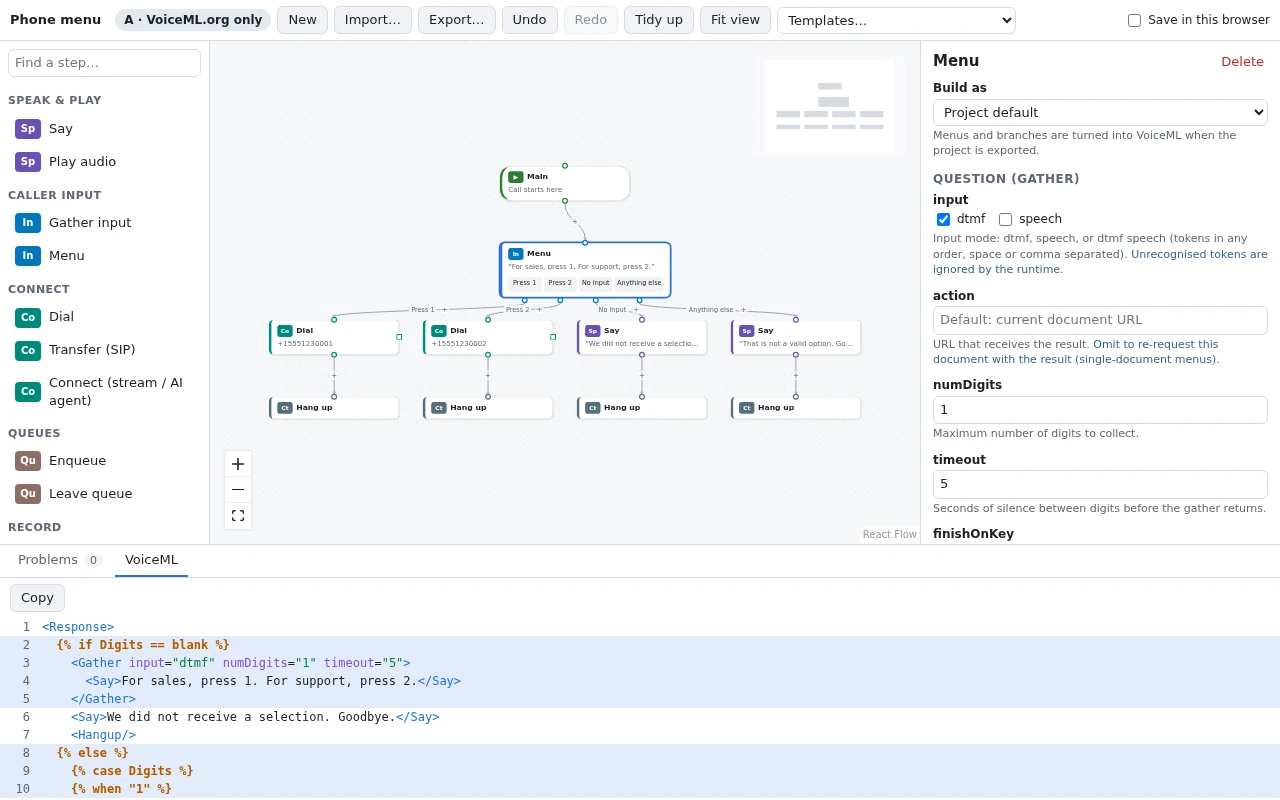Viewport: 1280px width, 800px height.
Task: Zoom out on the flow canvas
Action: (238, 490)
